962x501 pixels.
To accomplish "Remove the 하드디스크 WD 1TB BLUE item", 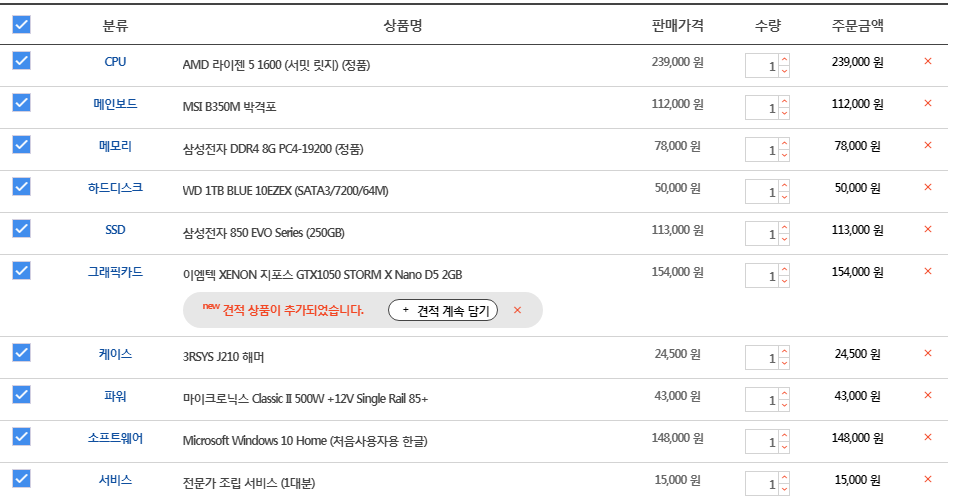I will (x=928, y=187).
